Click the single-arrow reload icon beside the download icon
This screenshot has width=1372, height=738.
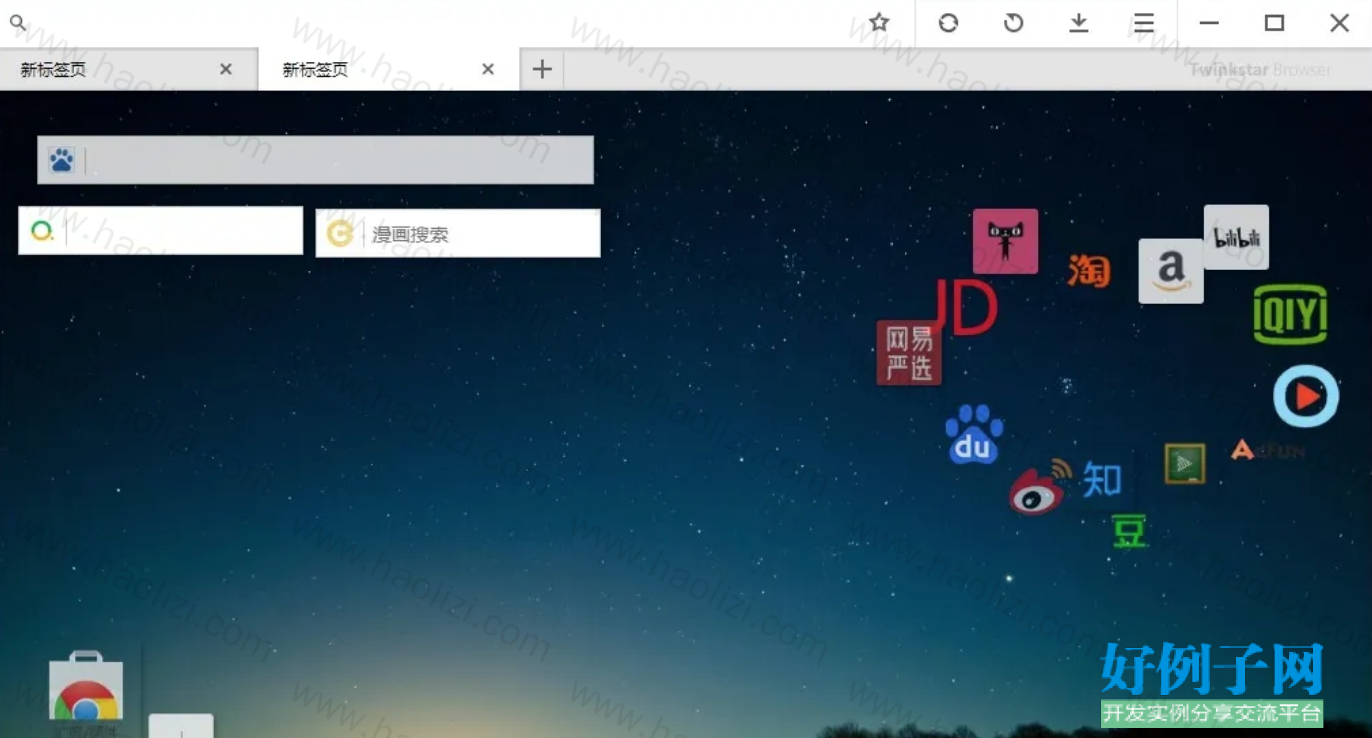(x=1014, y=22)
